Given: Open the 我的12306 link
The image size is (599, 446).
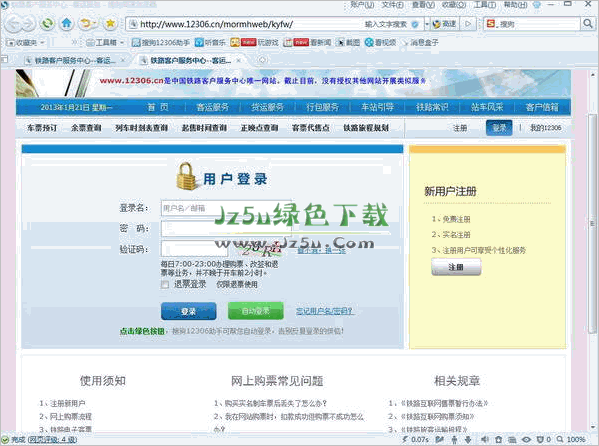Looking at the screenshot, I should pos(546,128).
